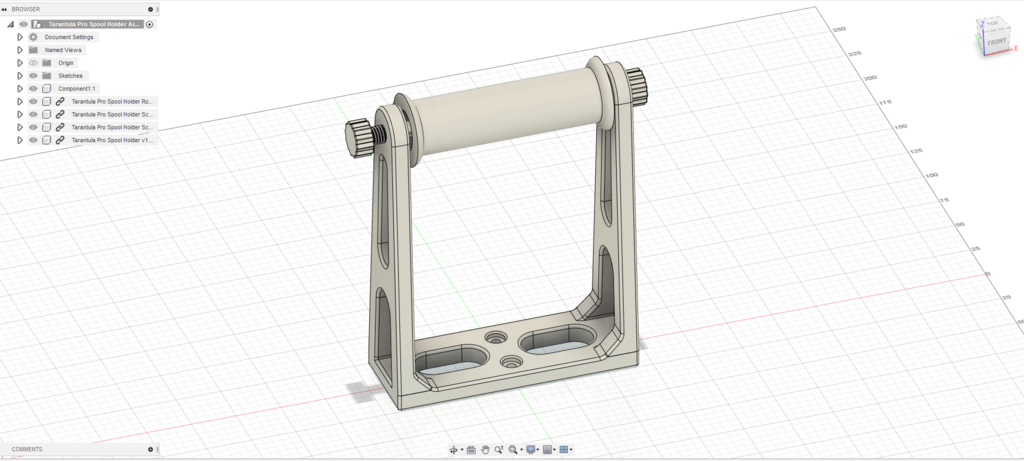Viewport: 1024px width, 461px height.
Task: Toggle visibility of Component1:1
Action: click(33, 89)
